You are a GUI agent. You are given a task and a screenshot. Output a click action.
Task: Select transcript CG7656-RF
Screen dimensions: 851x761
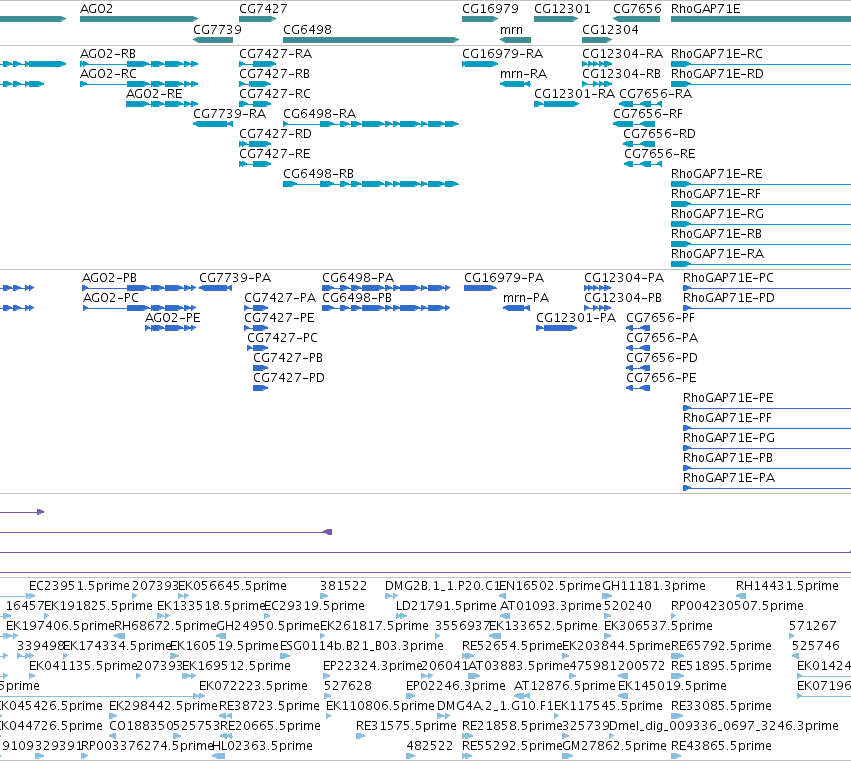(634, 124)
